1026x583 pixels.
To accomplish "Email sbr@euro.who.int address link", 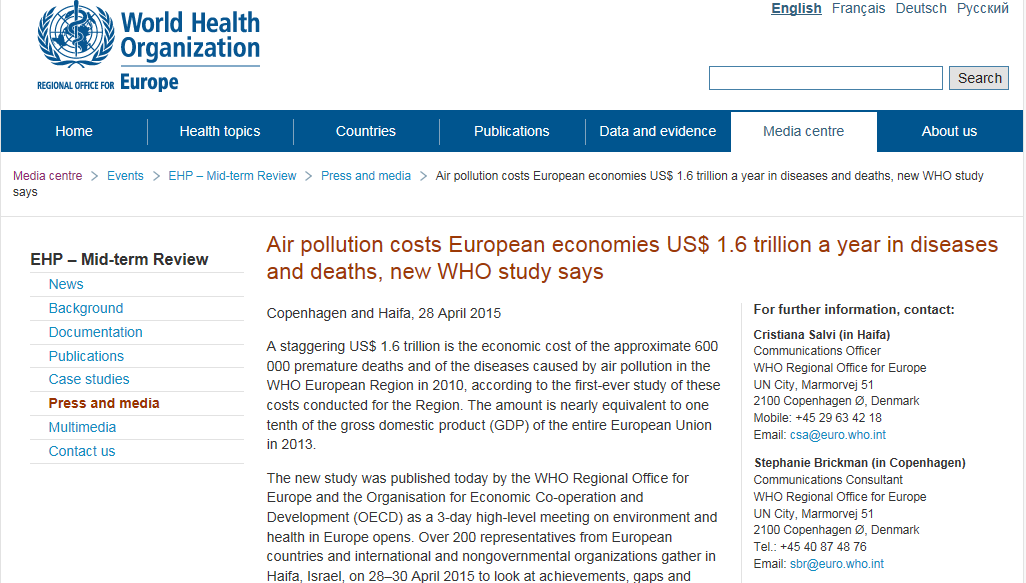I will click(836, 564).
